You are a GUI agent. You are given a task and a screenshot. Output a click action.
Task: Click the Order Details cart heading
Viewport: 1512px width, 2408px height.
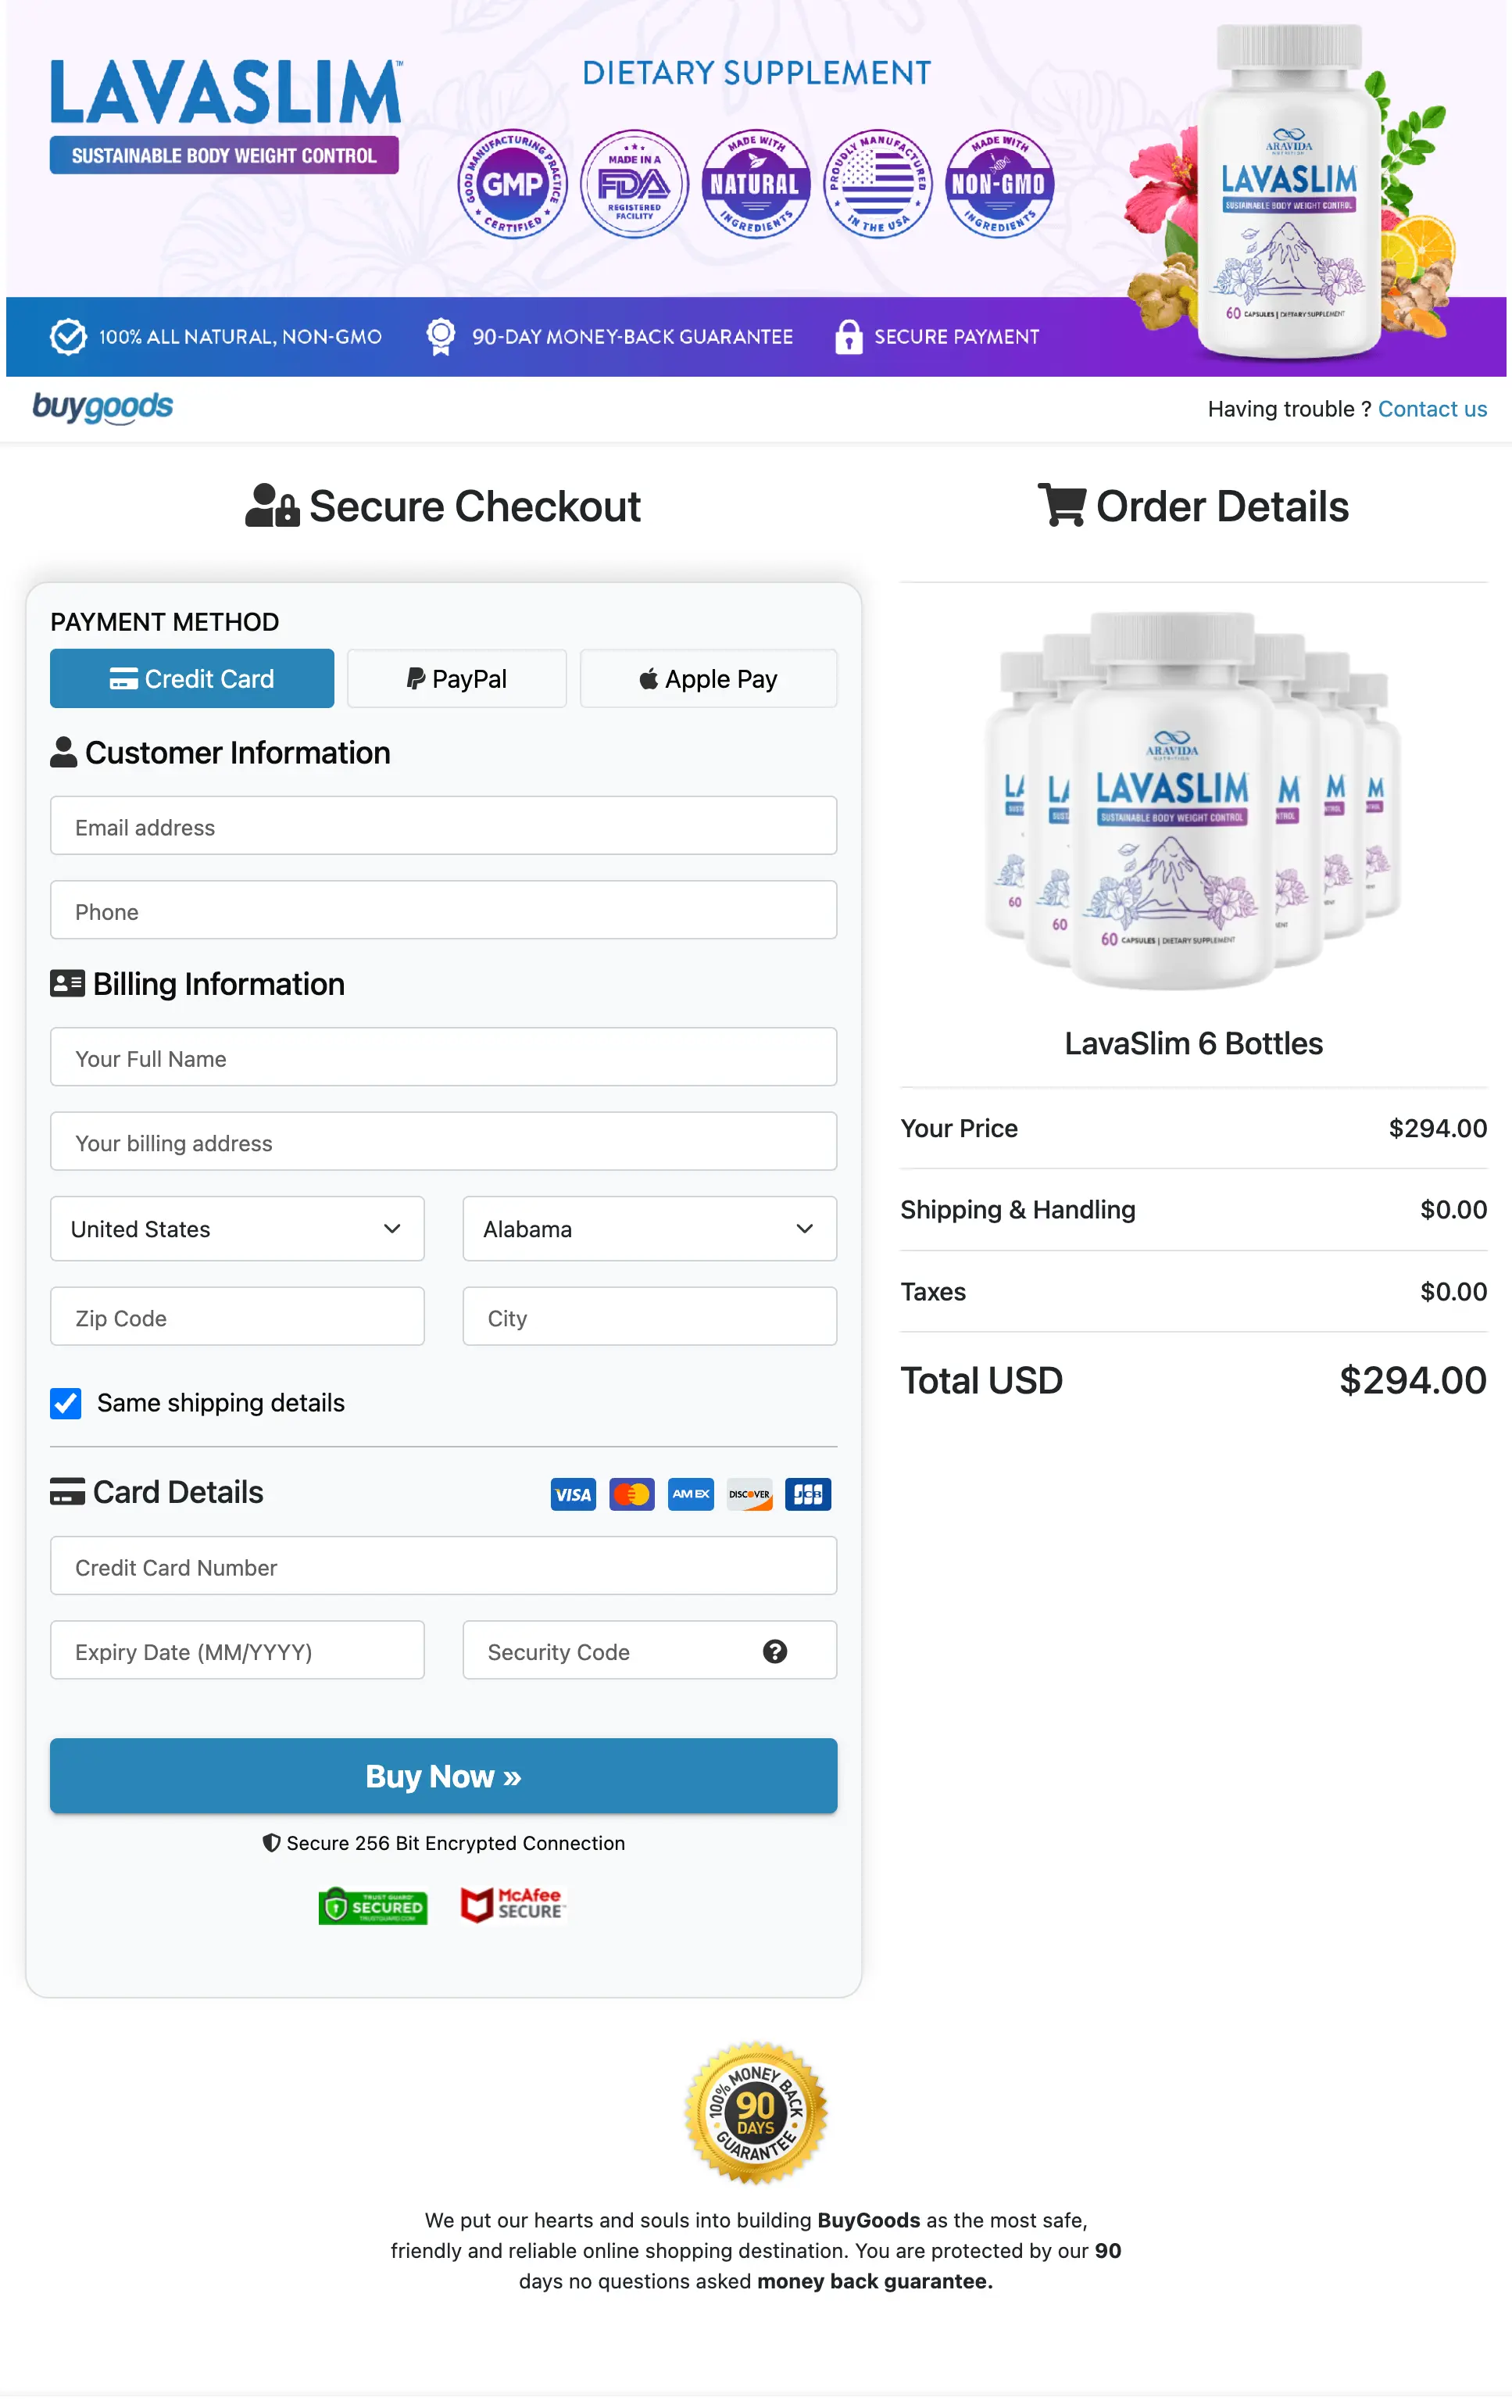pyautogui.click(x=1194, y=506)
